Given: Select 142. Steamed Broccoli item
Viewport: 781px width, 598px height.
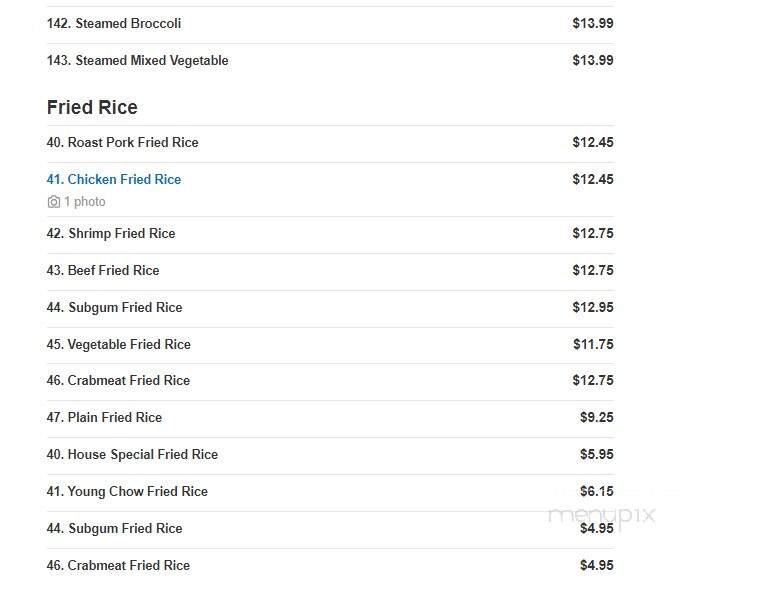Looking at the screenshot, I should pyautogui.click(x=330, y=25).
